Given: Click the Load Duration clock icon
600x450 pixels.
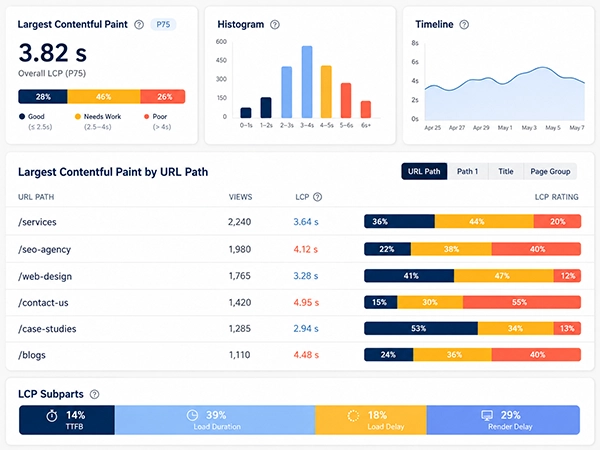Looking at the screenshot, I should pos(192,415).
